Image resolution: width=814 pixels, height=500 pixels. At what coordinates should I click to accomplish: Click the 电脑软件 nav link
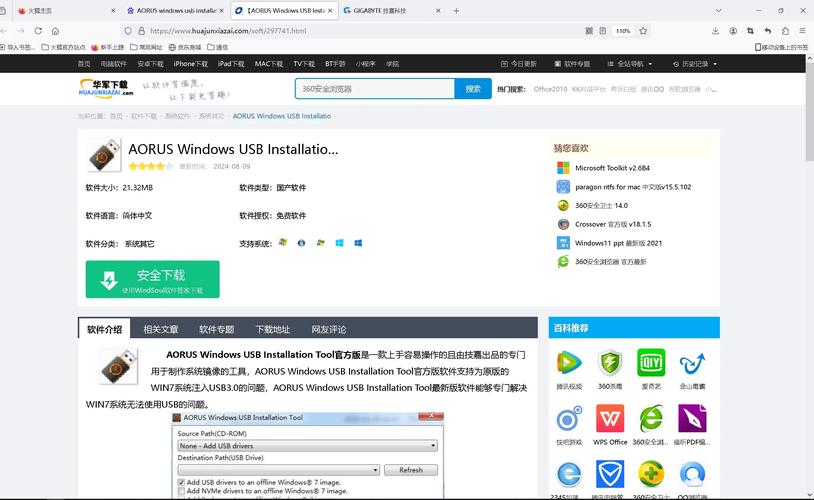[114, 64]
